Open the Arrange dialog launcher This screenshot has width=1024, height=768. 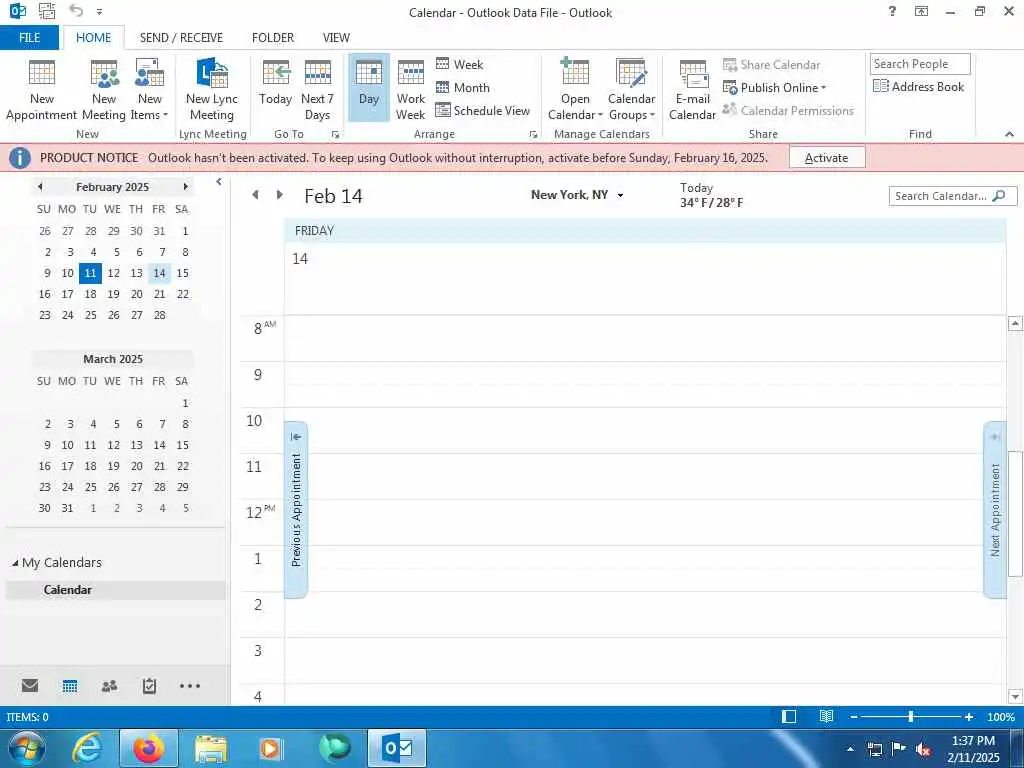(533, 134)
